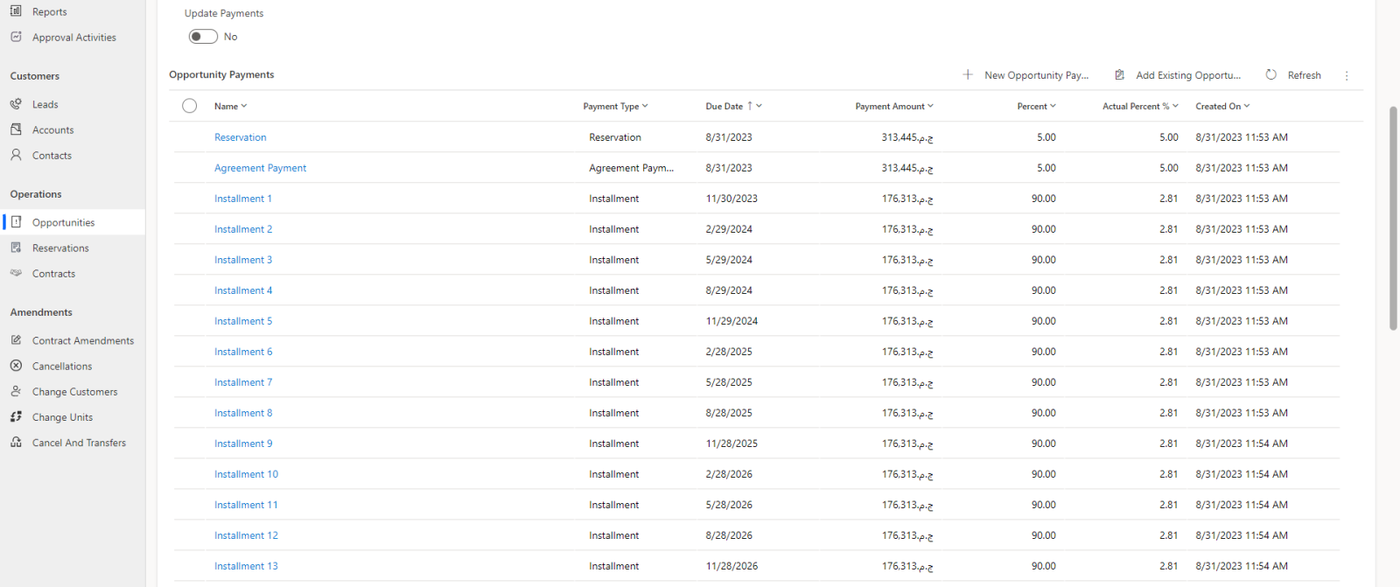Open the Agreement Payment record link

click(x=260, y=168)
